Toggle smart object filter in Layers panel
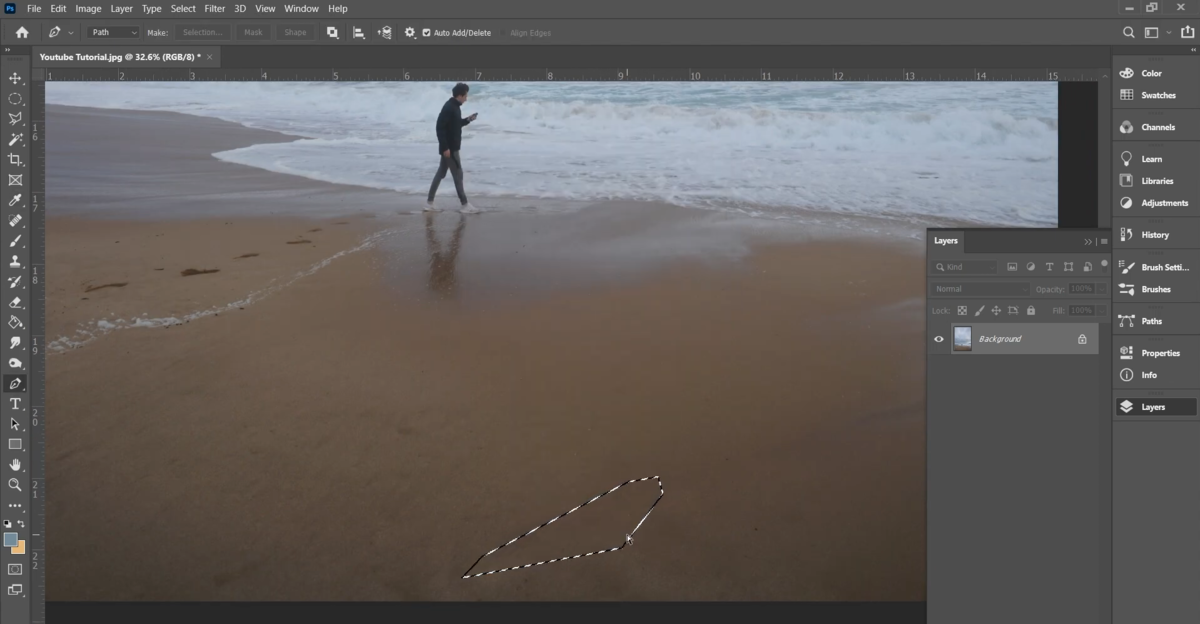The height and width of the screenshot is (624, 1200). pyautogui.click(x=1087, y=267)
